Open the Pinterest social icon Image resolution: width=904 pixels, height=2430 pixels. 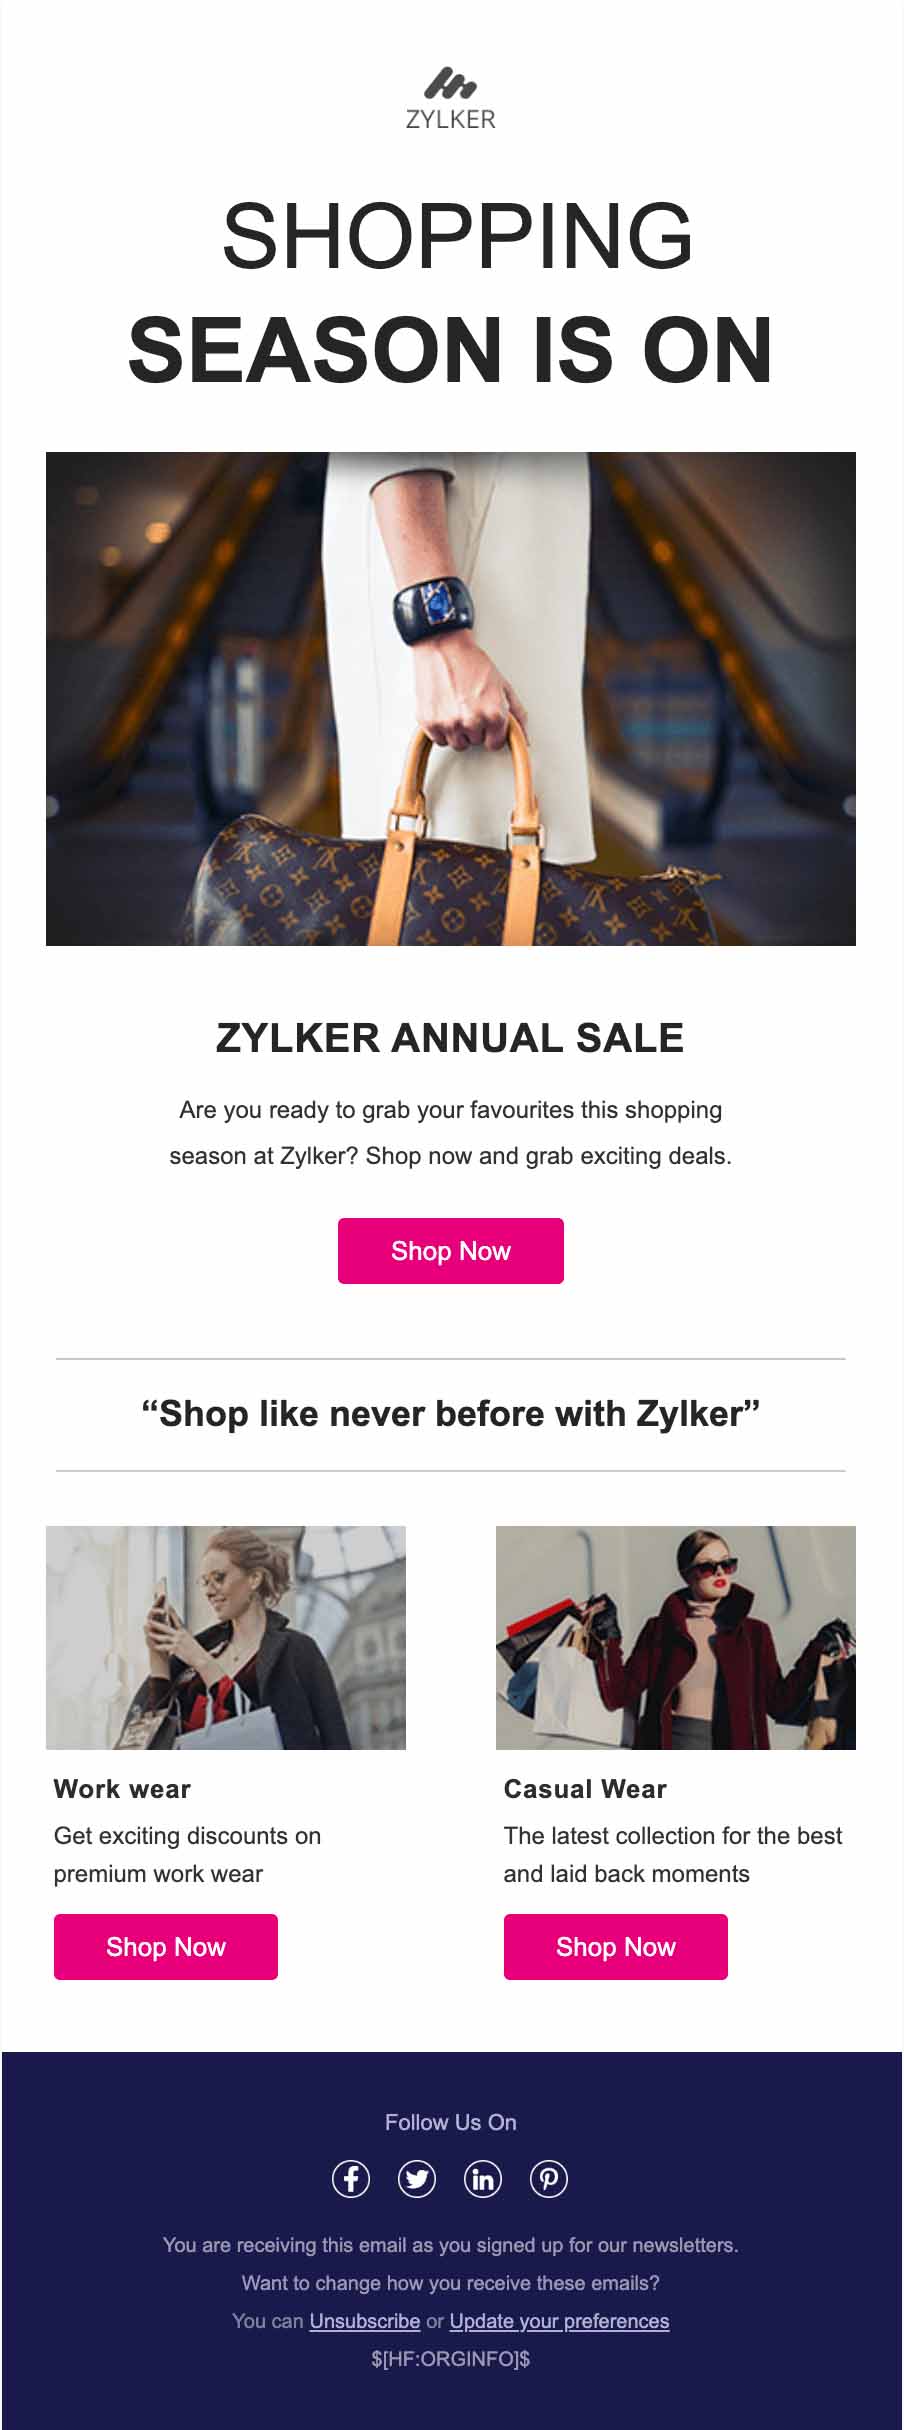[549, 2179]
